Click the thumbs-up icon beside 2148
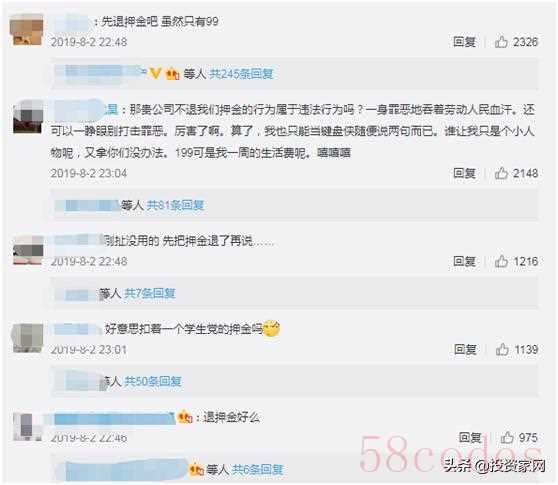The image size is (558, 485). pyautogui.click(x=501, y=173)
